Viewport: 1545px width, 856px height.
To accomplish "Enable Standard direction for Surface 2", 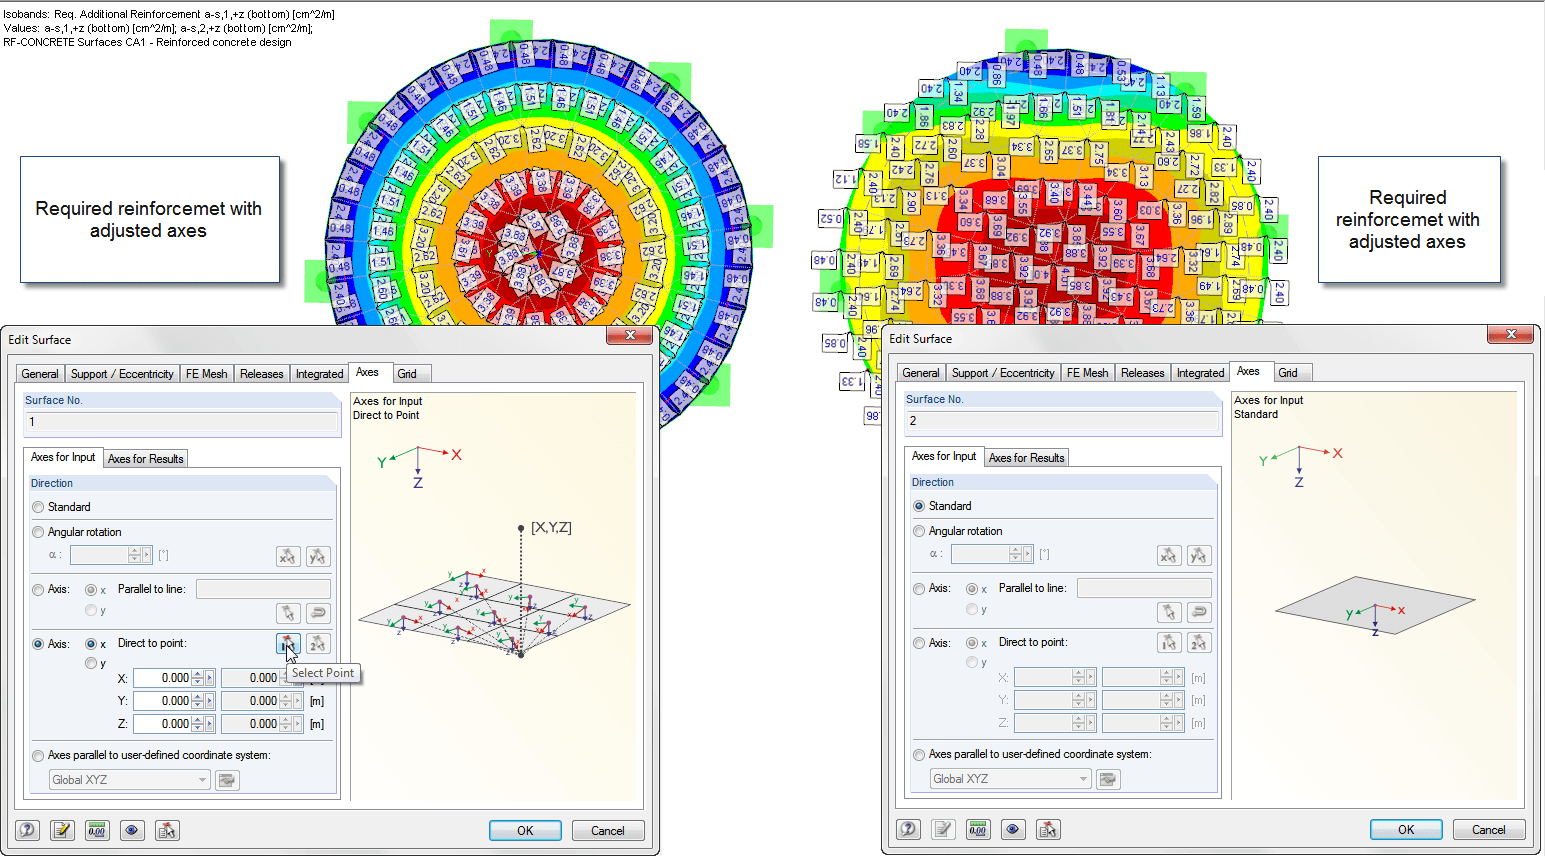I will (x=919, y=506).
